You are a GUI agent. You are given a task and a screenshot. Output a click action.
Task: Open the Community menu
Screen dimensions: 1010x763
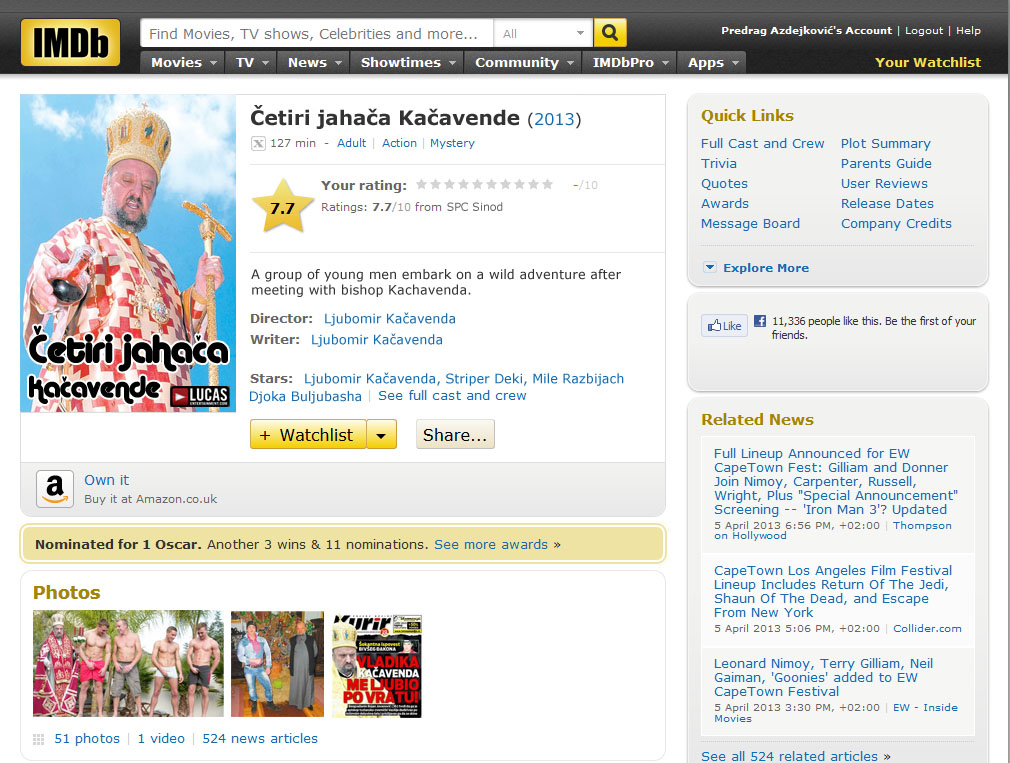(x=523, y=62)
